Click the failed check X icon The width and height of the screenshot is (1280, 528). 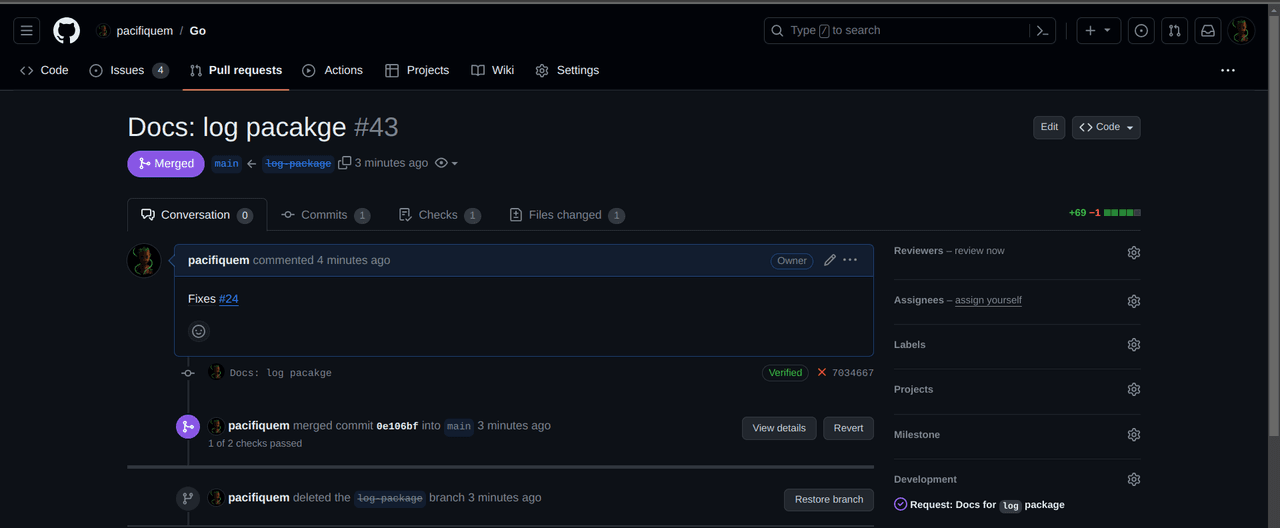tap(822, 373)
